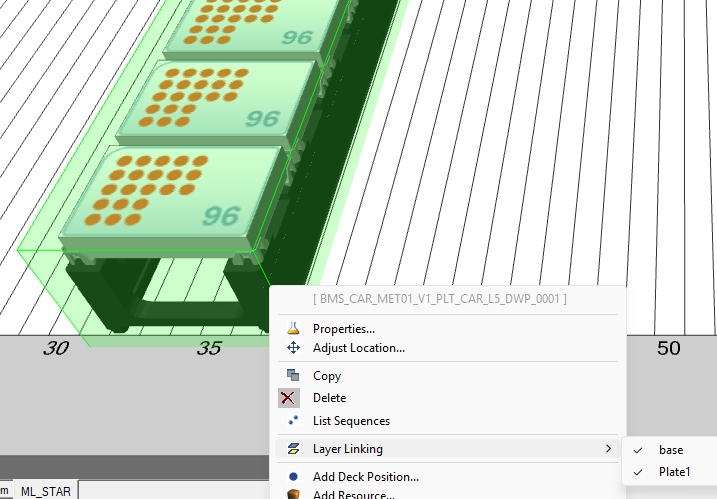Click the Copy icon in context menu
717x499 pixels.
(293, 376)
